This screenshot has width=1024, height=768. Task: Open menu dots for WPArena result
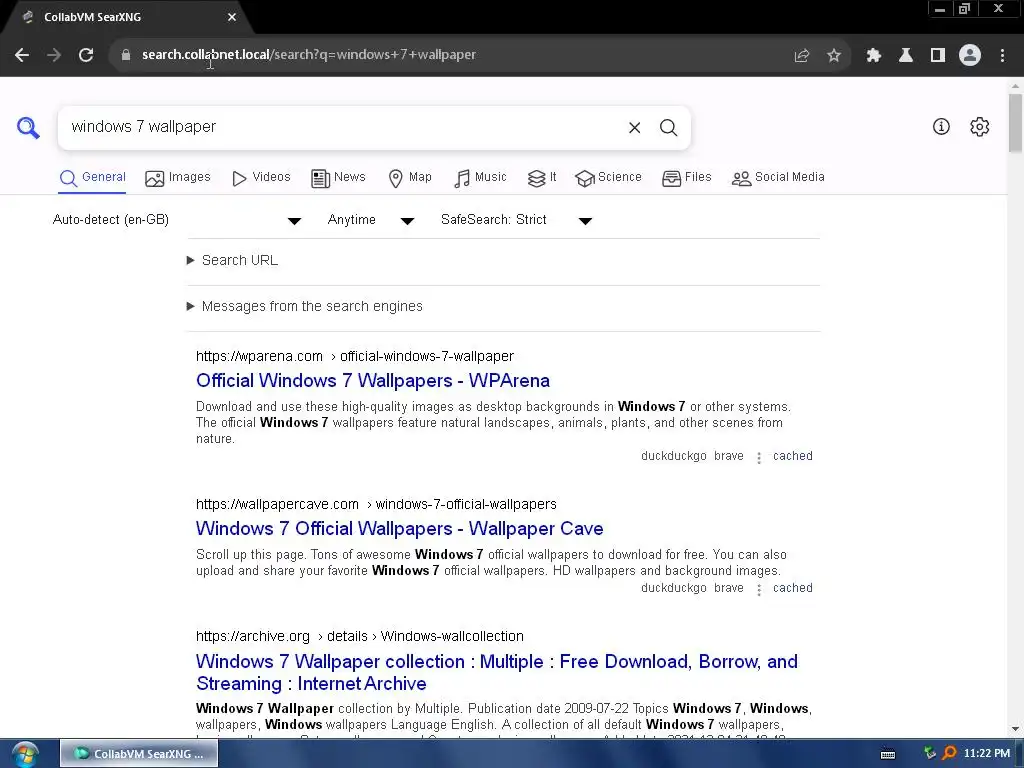click(759, 458)
